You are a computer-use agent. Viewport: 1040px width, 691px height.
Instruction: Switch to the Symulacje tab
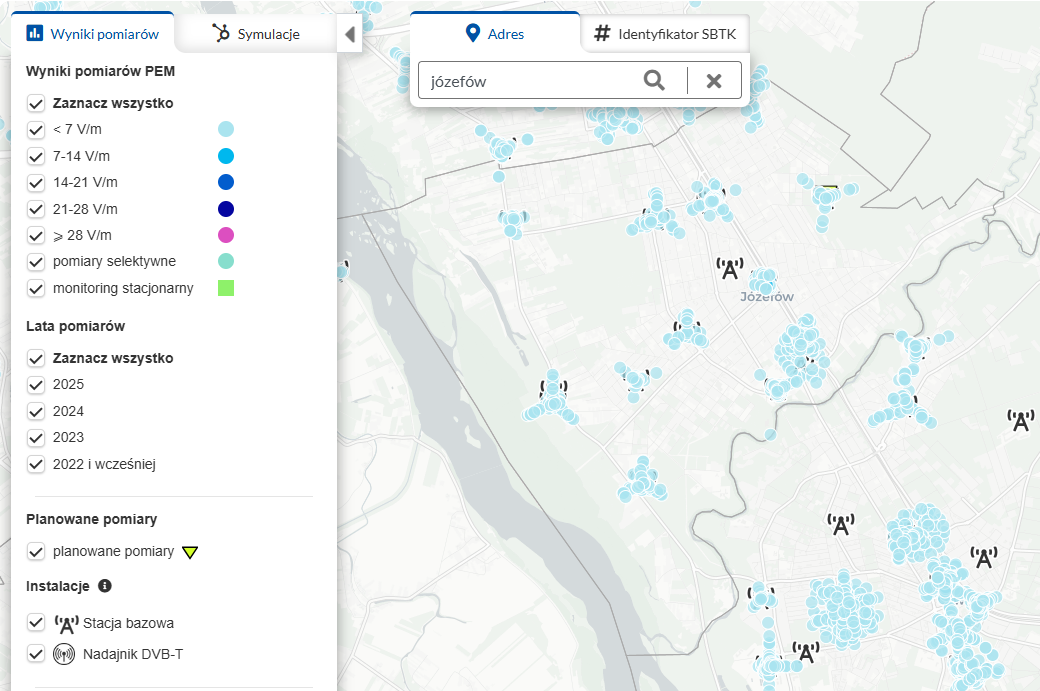click(256, 34)
